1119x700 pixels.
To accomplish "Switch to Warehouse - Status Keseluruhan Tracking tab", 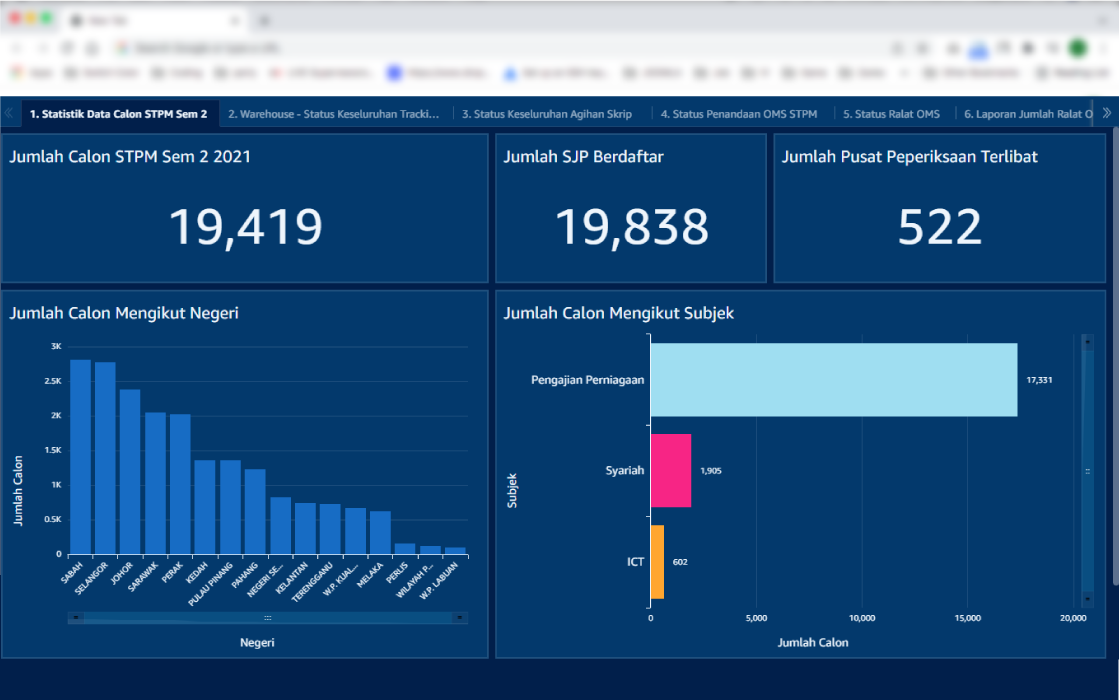I will click(x=334, y=114).
